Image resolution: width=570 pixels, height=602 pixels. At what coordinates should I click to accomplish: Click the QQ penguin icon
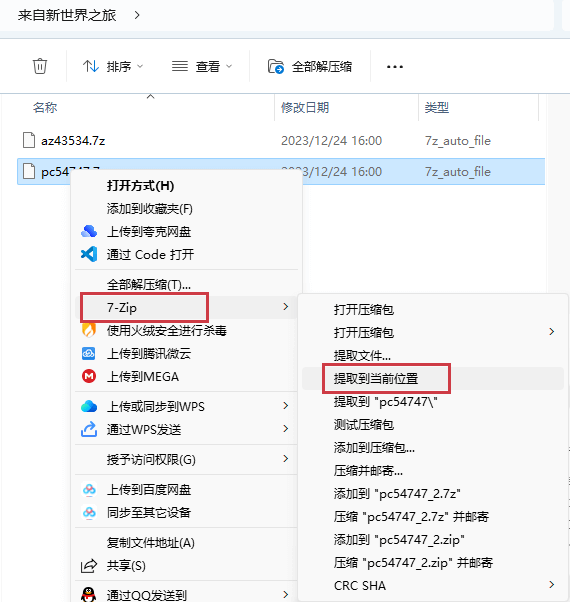(x=89, y=595)
